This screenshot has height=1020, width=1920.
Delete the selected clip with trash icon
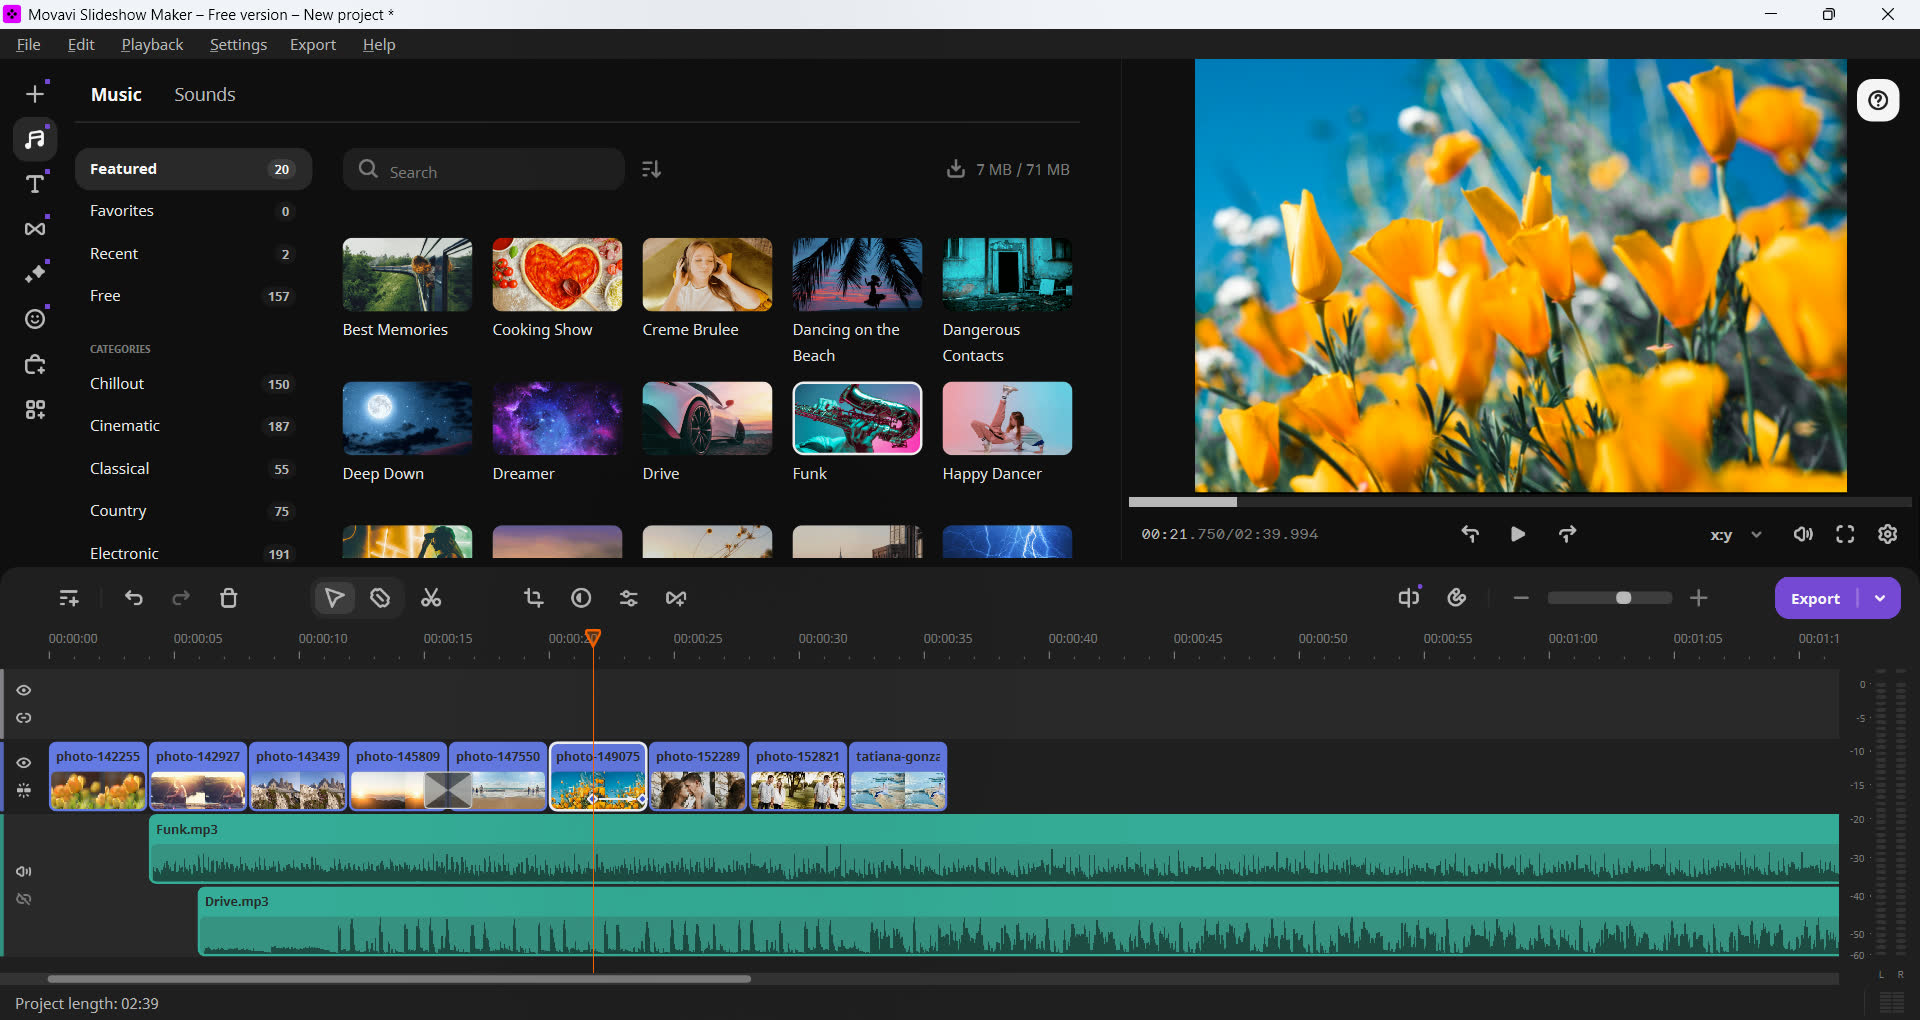pos(228,598)
